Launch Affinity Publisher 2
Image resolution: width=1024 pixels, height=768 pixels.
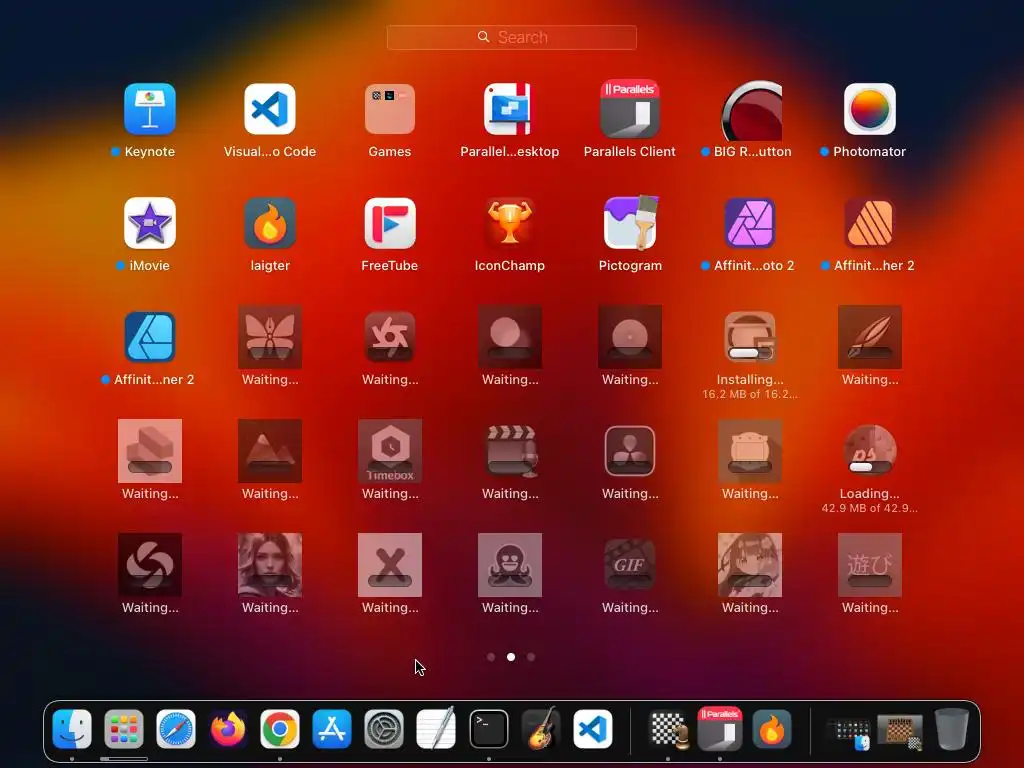click(x=869, y=223)
